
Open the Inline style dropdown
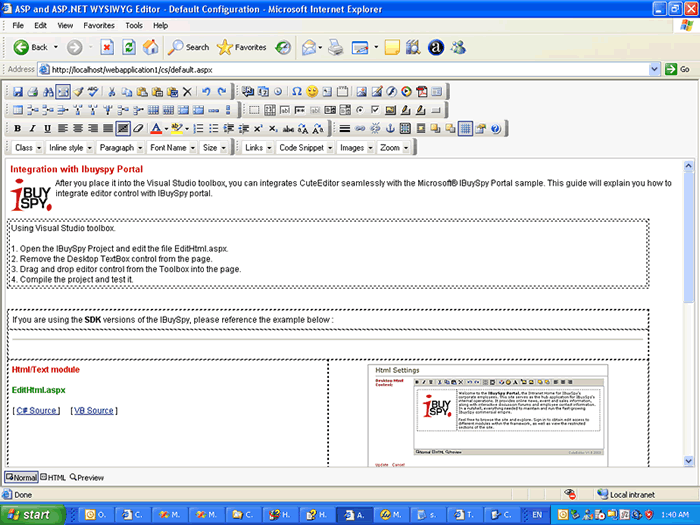click(71, 148)
